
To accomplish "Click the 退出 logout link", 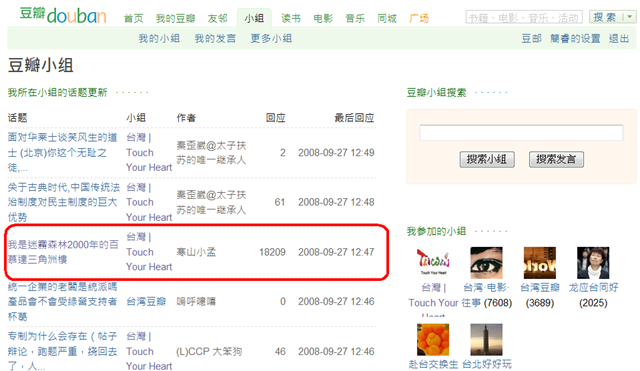I will click(x=619, y=38).
